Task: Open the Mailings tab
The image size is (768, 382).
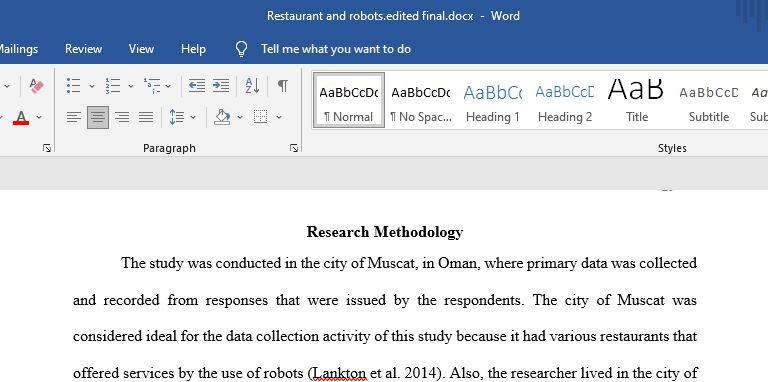Action: [19, 49]
